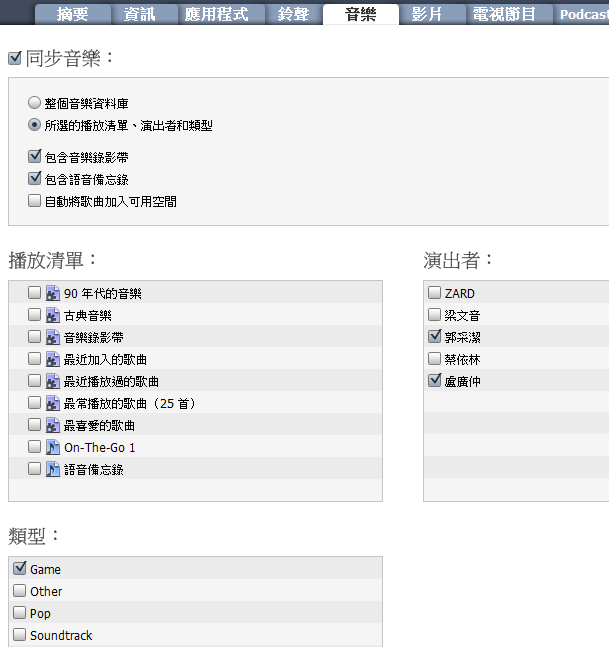Click the On-The-Go 1 playlist name
Viewport: 609px width, 647px height.
click(99, 448)
